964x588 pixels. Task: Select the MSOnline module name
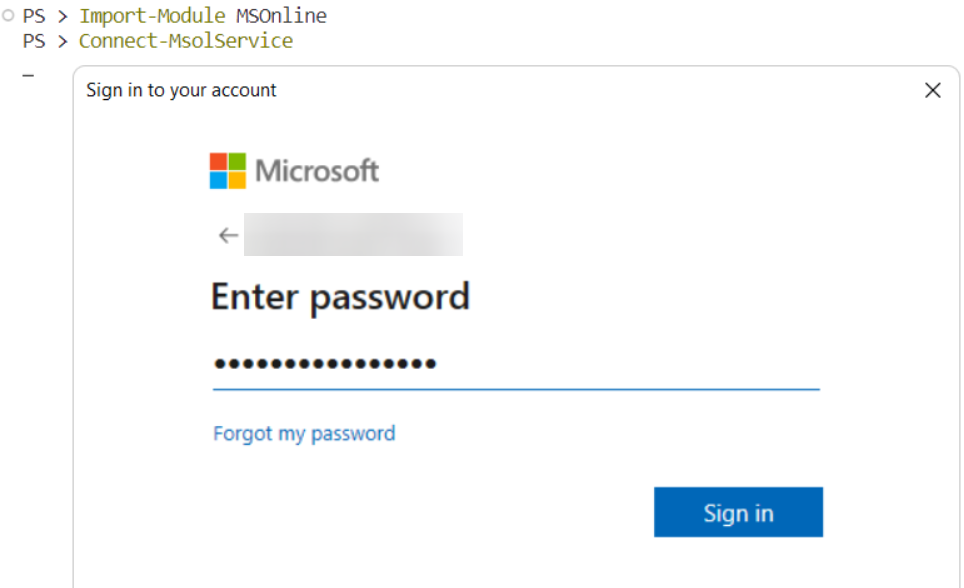click(282, 15)
